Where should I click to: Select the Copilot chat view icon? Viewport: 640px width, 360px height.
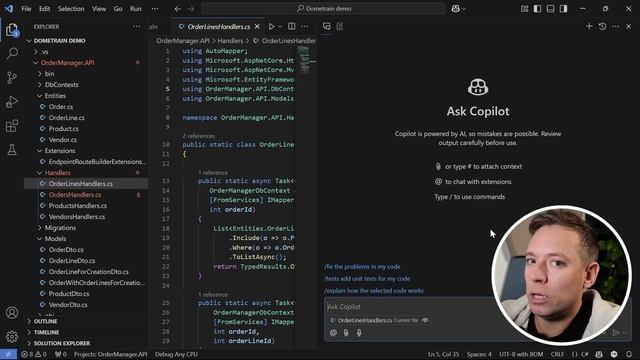coord(327,27)
